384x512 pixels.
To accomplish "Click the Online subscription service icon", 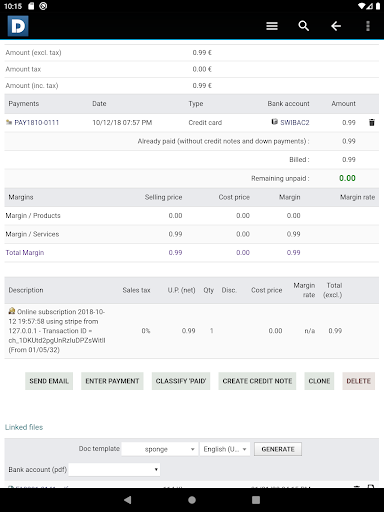I will [12, 311].
